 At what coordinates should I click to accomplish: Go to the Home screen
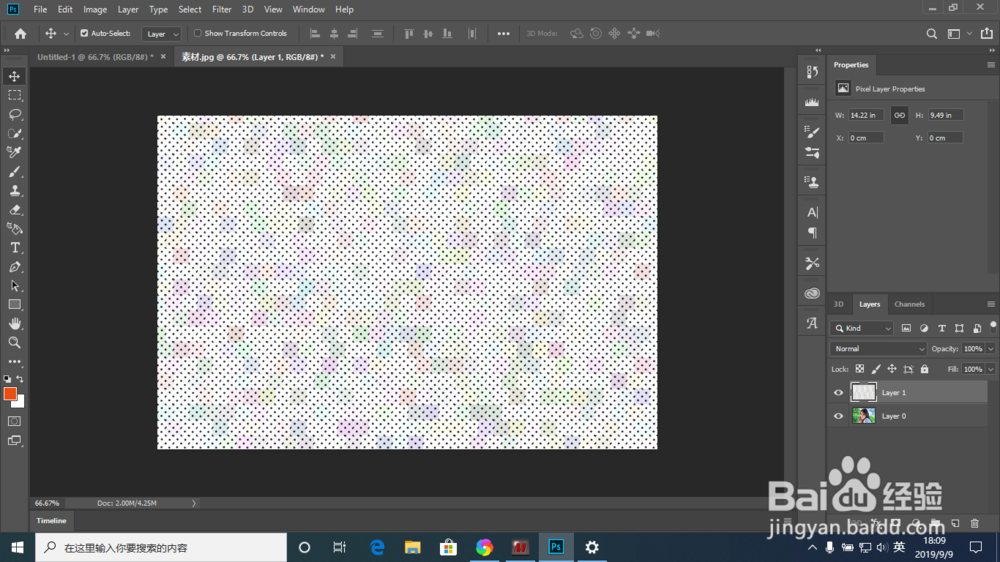tap(20, 33)
